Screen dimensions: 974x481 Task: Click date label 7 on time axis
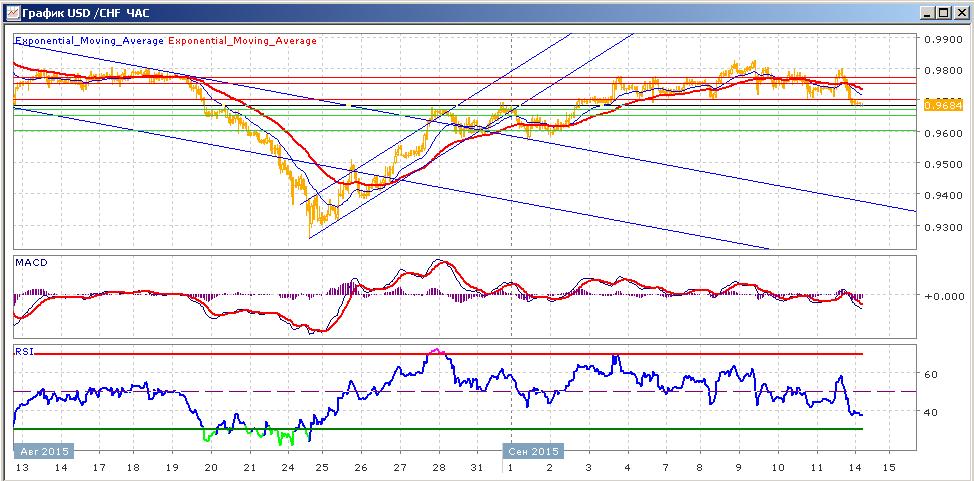(x=665, y=467)
